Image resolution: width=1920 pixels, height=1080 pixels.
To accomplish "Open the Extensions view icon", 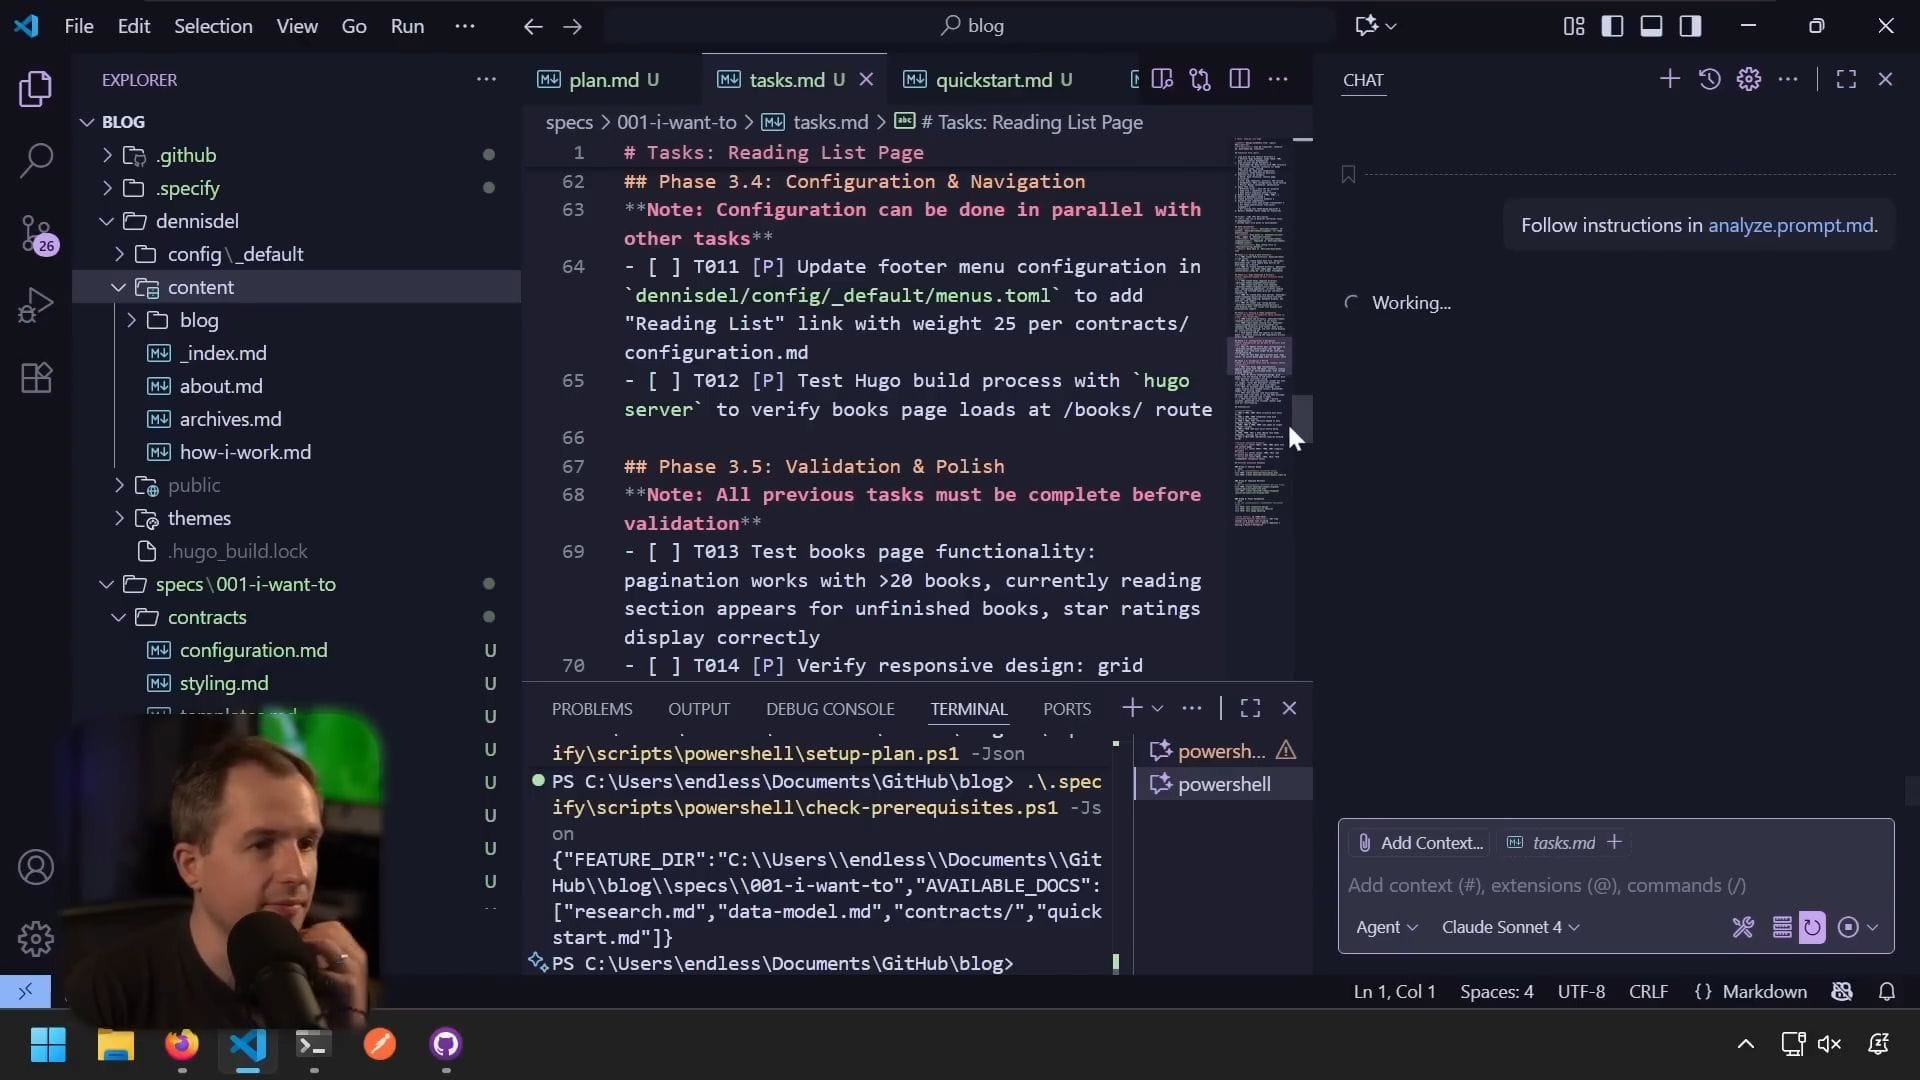I will (x=36, y=378).
